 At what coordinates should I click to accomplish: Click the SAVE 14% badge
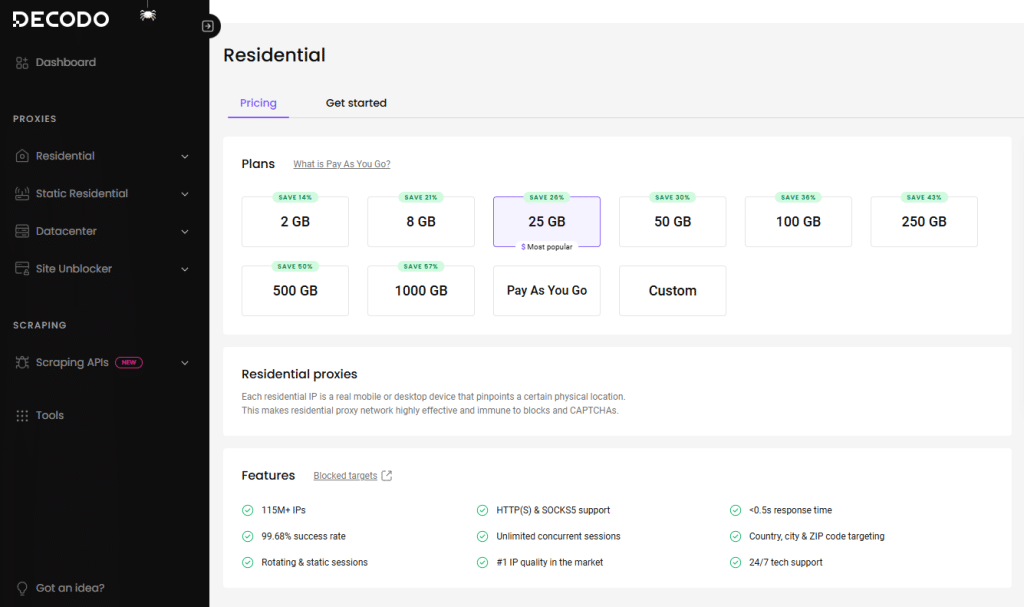pyautogui.click(x=295, y=197)
